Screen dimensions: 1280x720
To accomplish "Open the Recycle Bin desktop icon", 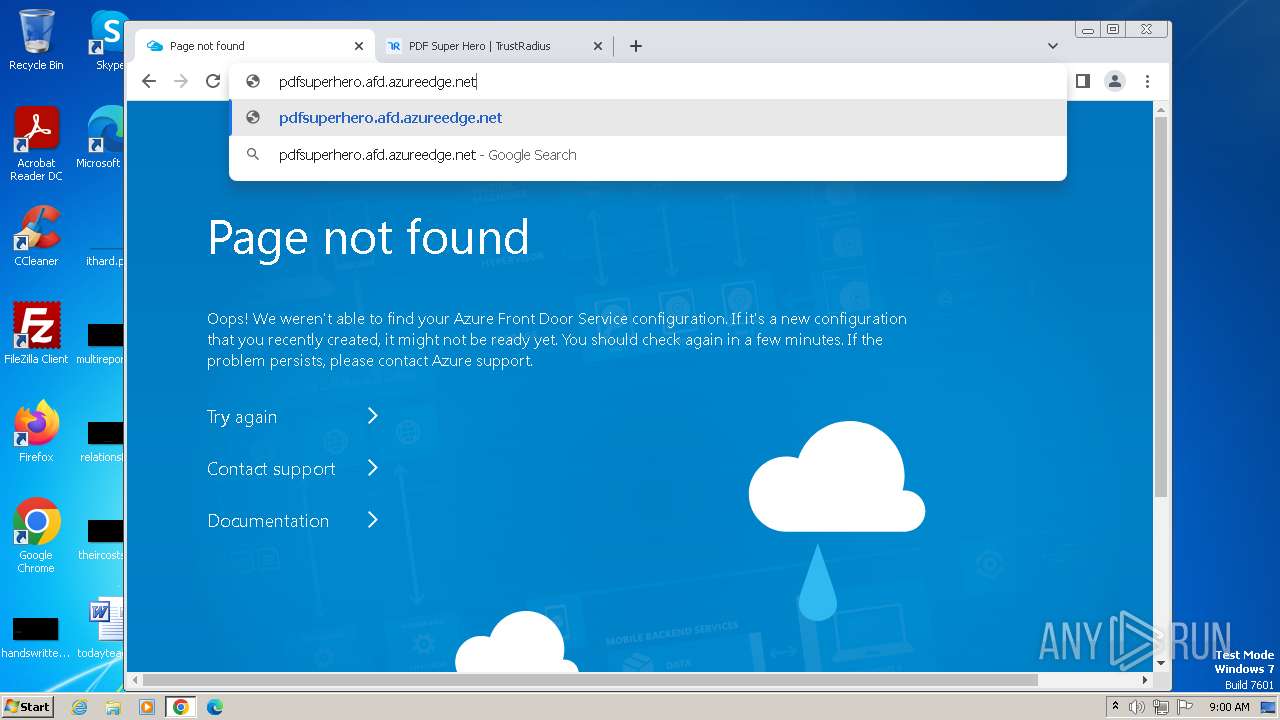I will coord(36,40).
